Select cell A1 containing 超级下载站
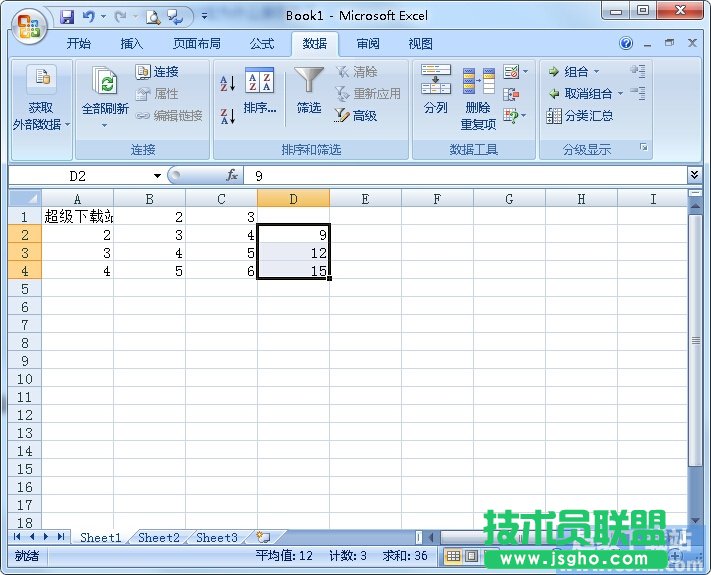The image size is (711, 575). pos(77,216)
